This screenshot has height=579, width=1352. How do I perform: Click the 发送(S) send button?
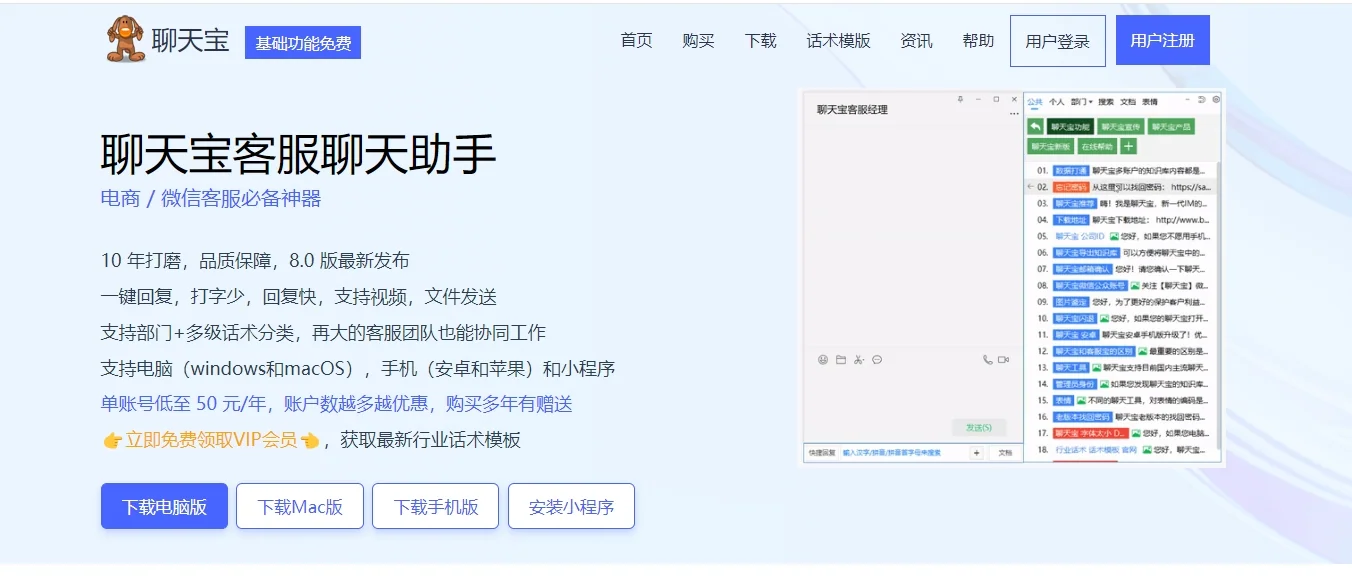click(979, 427)
